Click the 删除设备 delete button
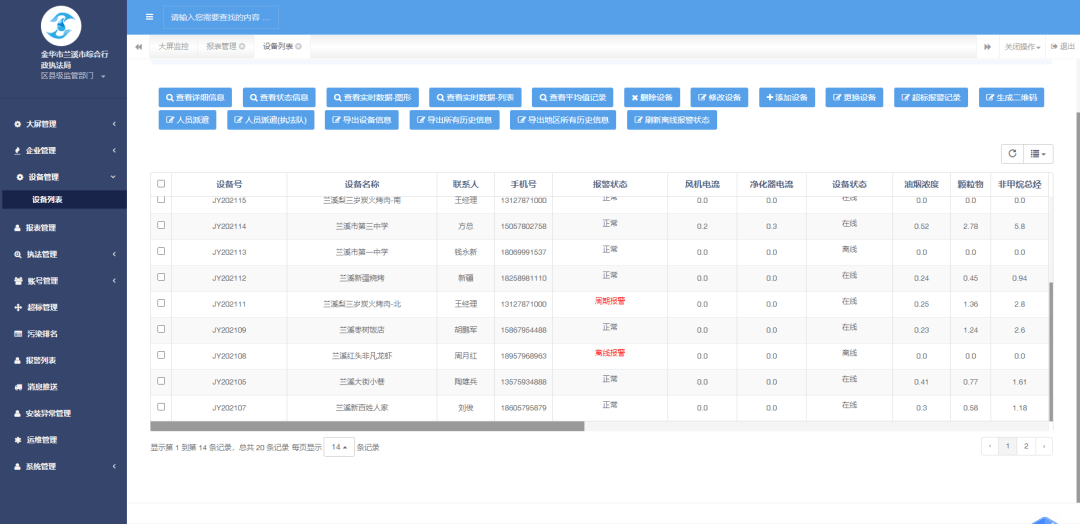1080x524 pixels. [652, 97]
